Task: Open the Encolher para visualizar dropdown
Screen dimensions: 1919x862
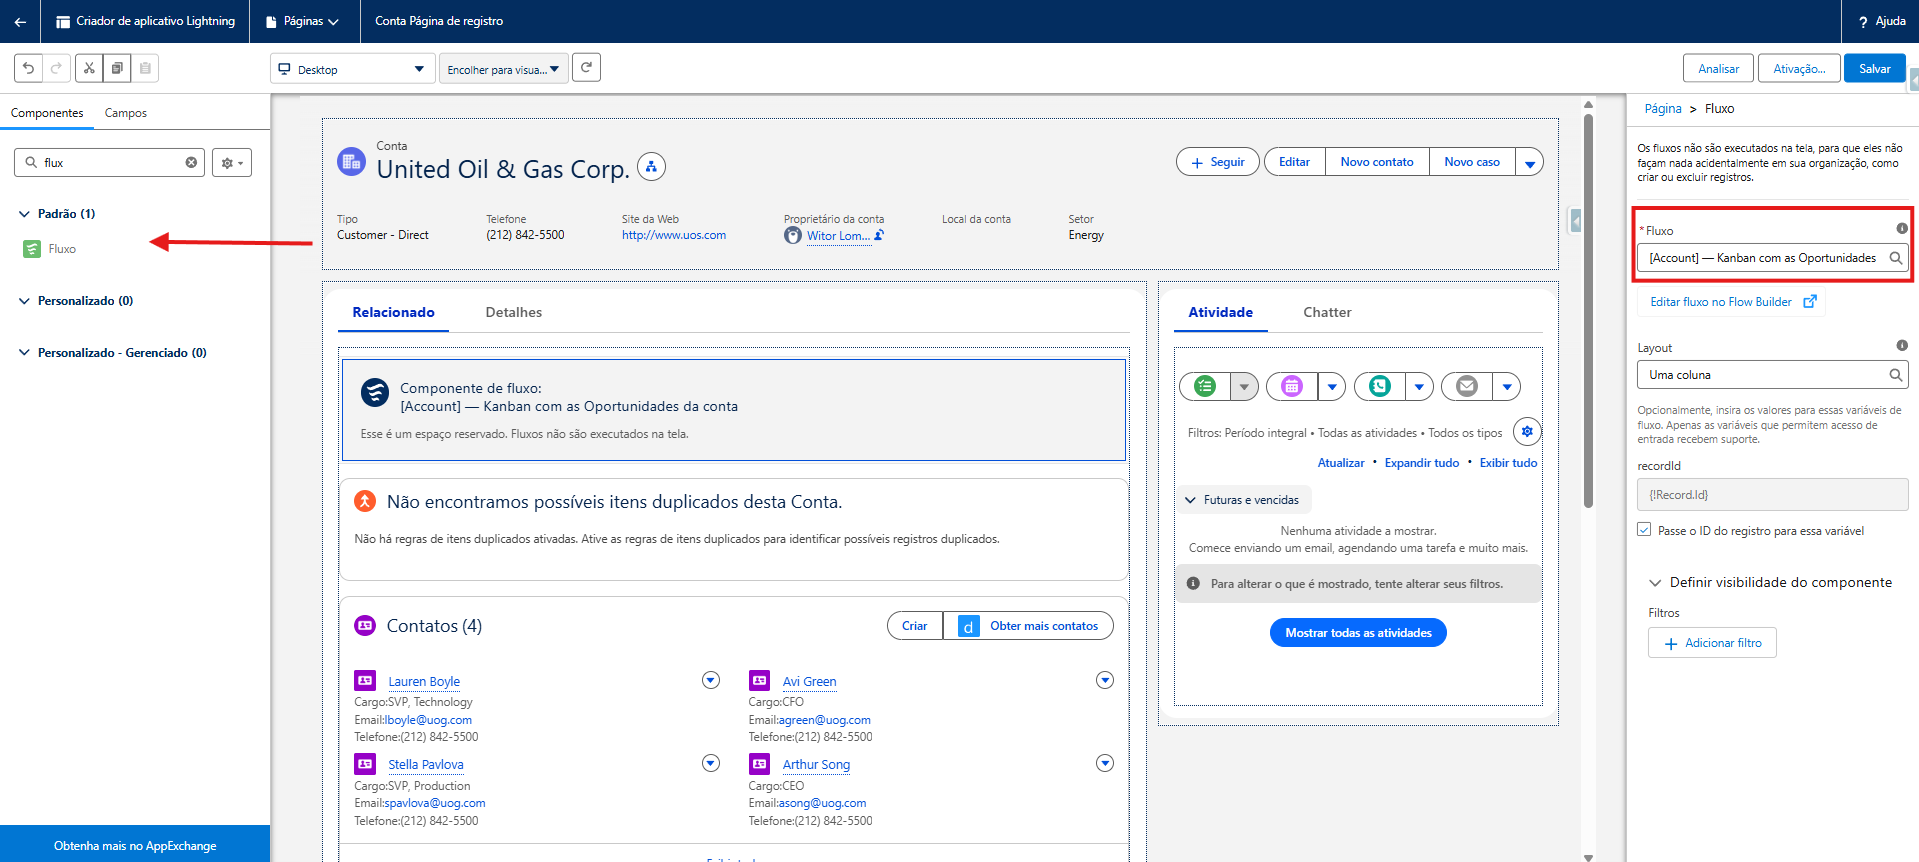Action: pyautogui.click(x=503, y=69)
